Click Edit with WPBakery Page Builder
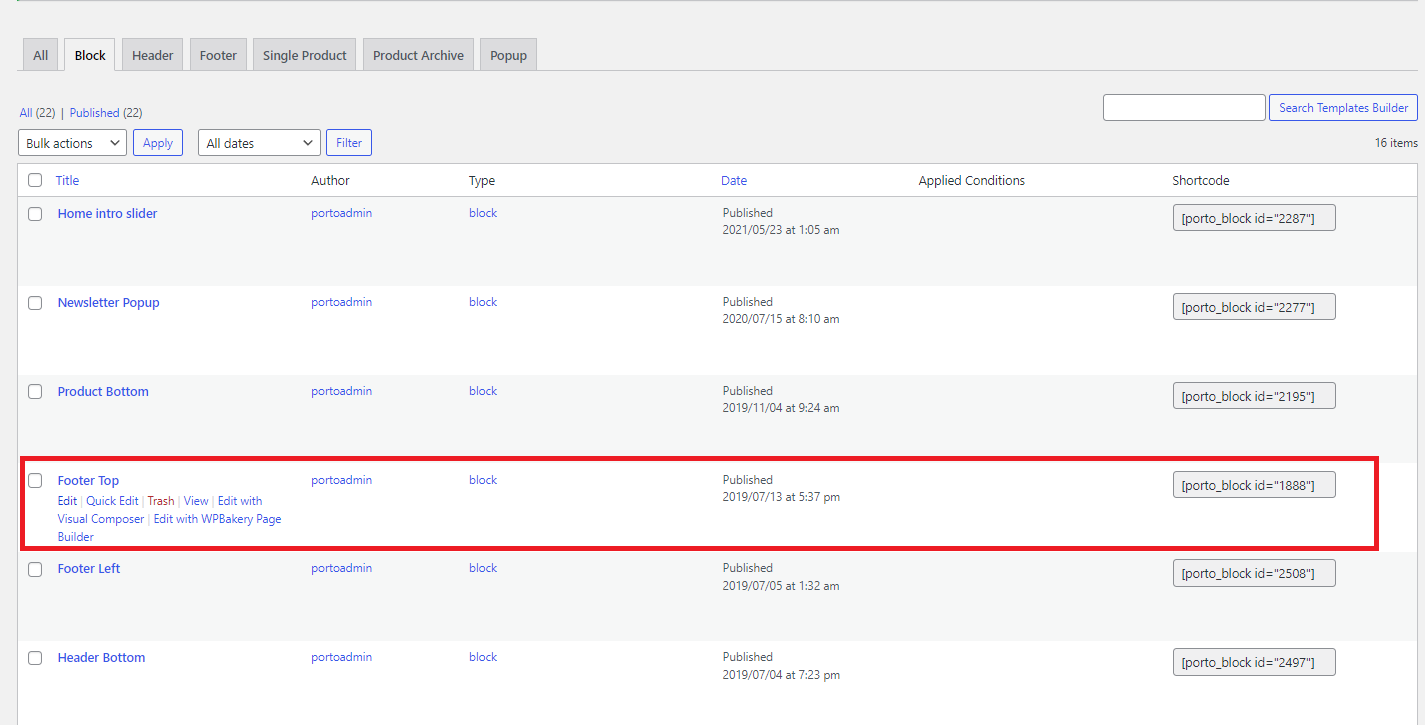The height and width of the screenshot is (725, 1425). (x=169, y=528)
